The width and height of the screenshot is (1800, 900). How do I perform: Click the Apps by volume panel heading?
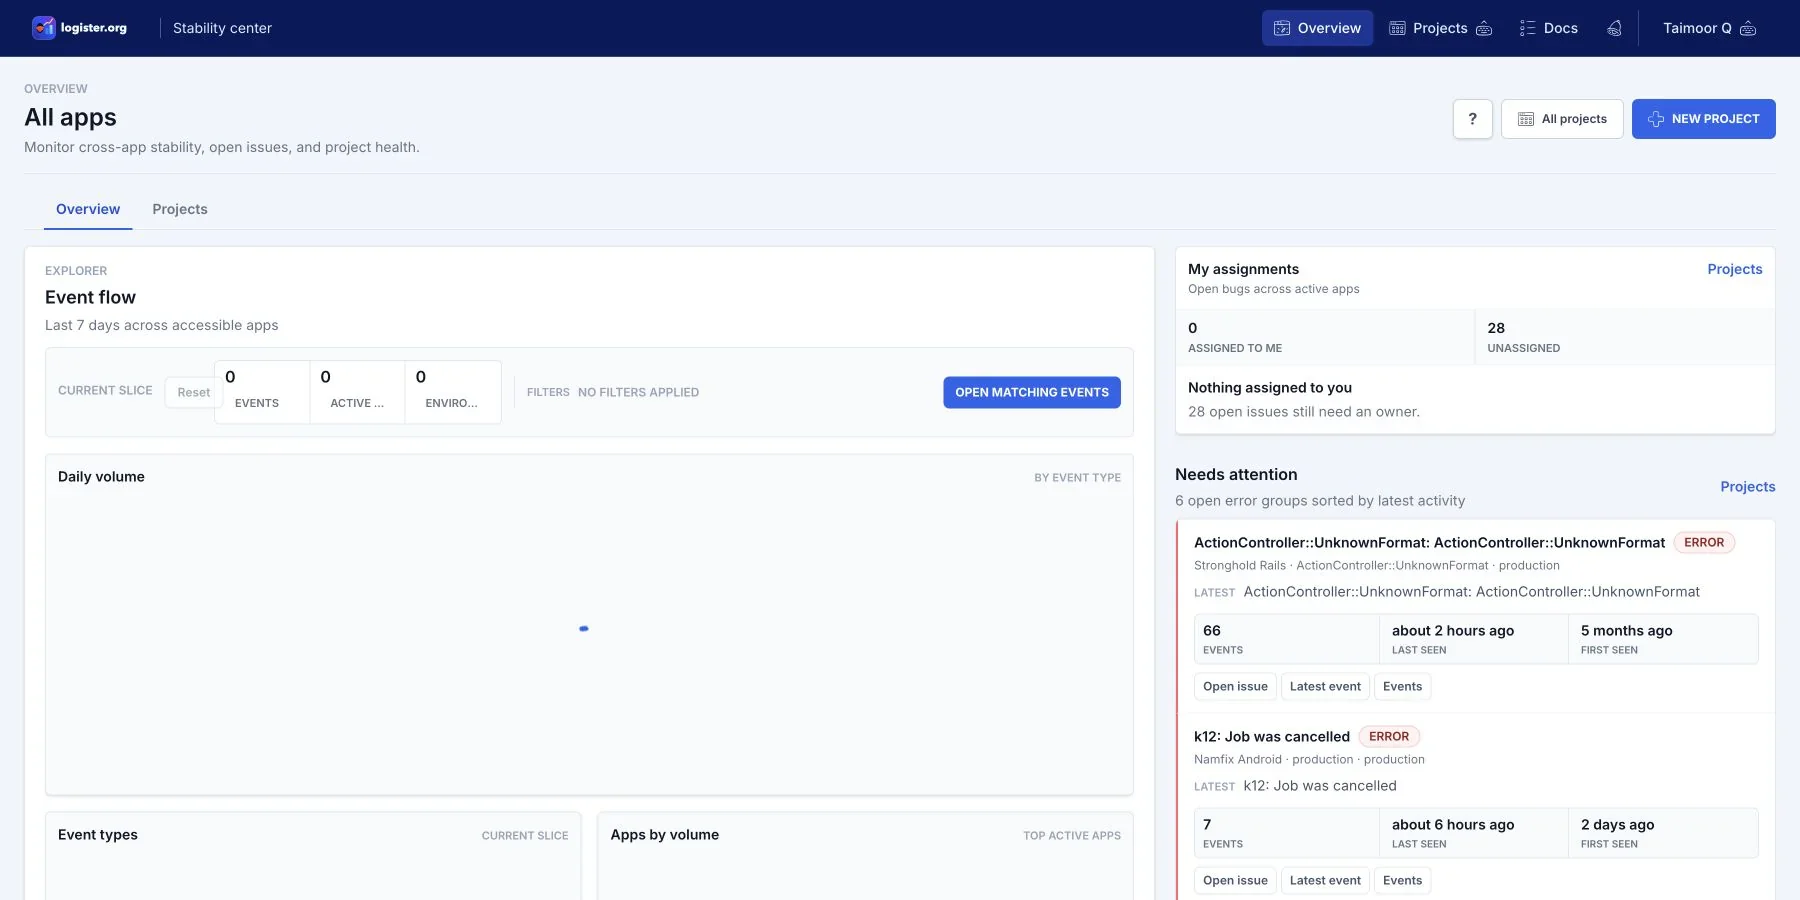click(x=665, y=835)
